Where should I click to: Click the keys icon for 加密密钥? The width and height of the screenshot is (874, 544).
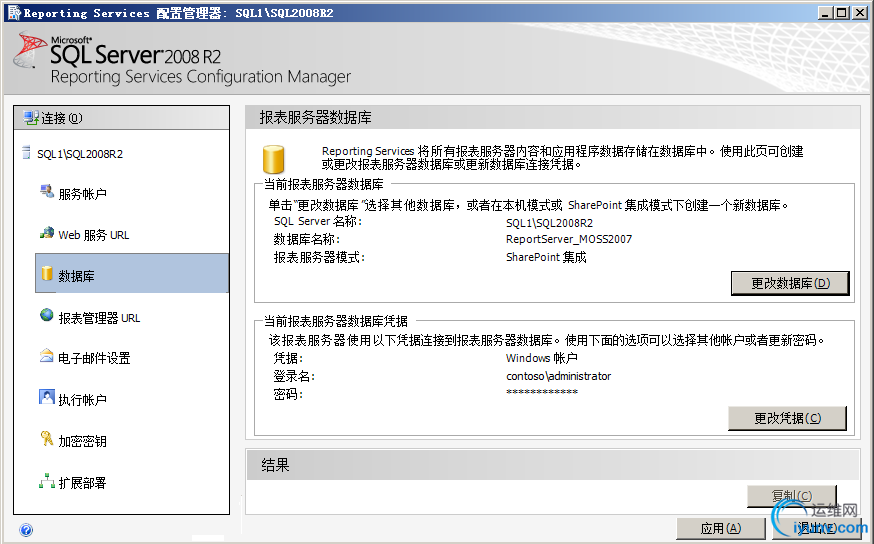click(47, 439)
